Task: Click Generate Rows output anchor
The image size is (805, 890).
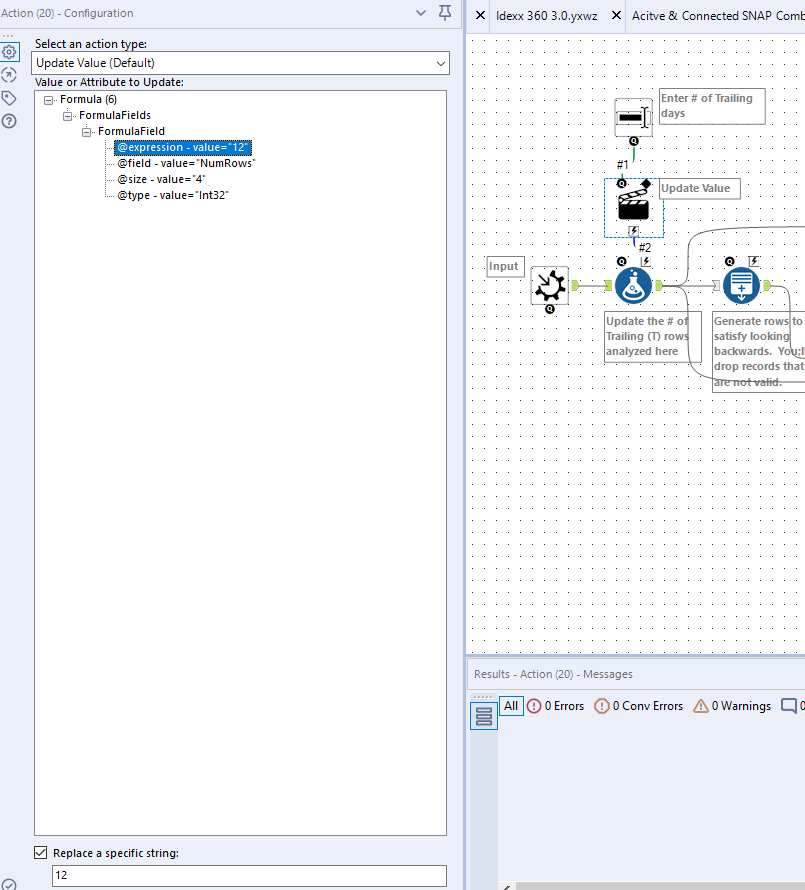Action: 767,285
